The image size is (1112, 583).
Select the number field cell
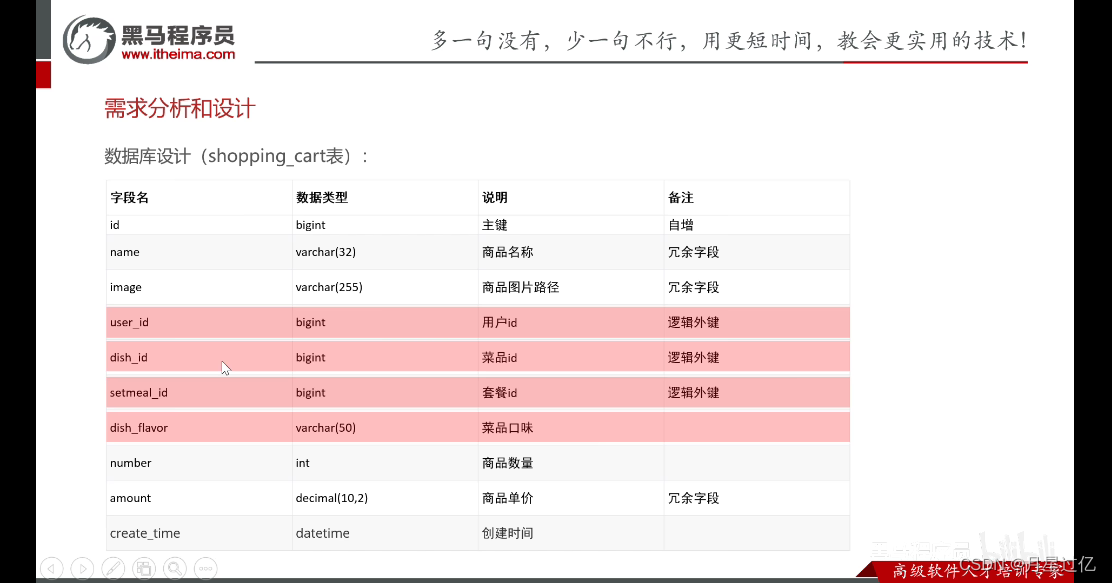199,463
